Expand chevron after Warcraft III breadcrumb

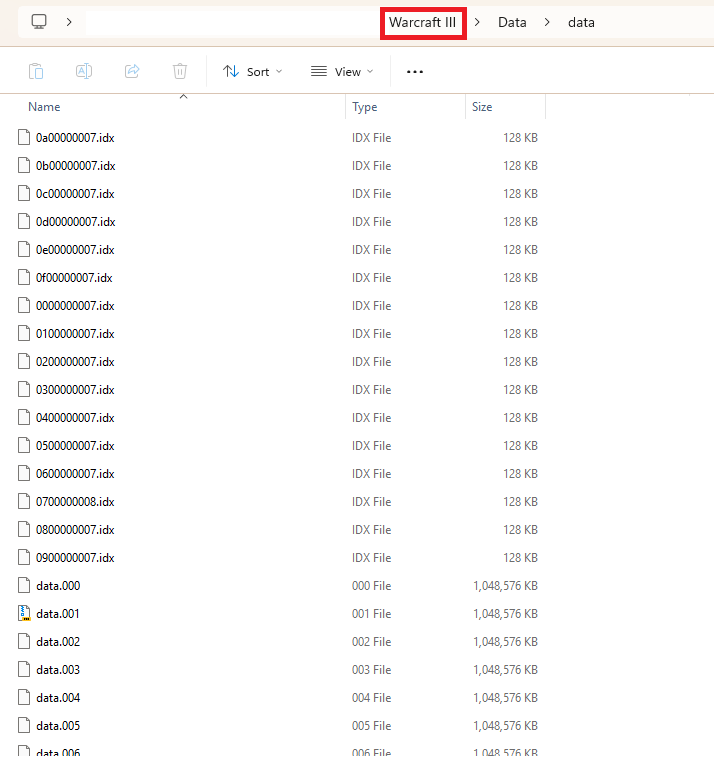pyautogui.click(x=477, y=22)
